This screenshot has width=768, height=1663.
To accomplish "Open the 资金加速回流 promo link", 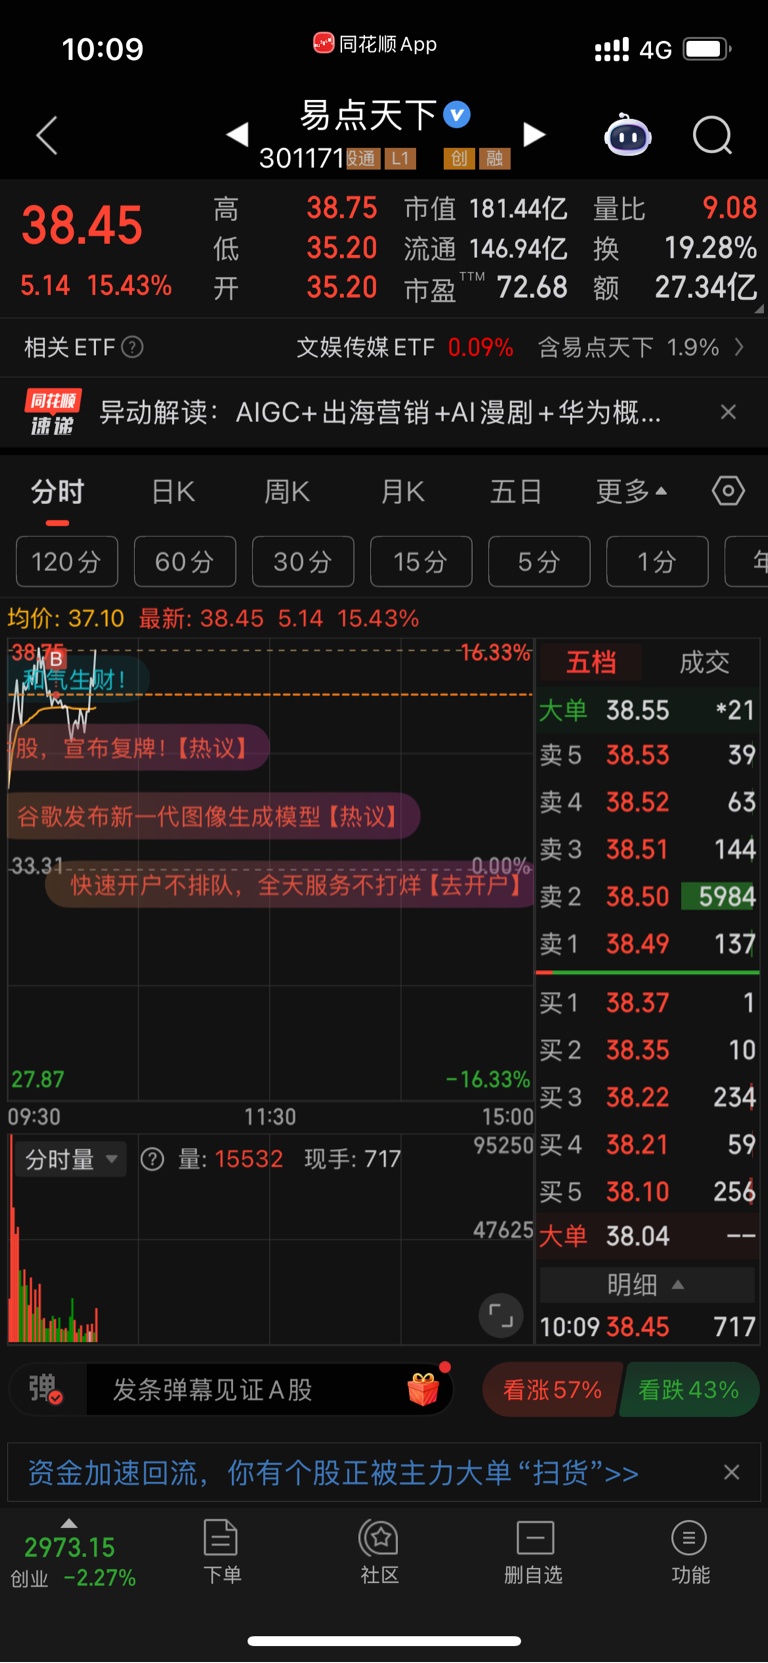I will [333, 1472].
